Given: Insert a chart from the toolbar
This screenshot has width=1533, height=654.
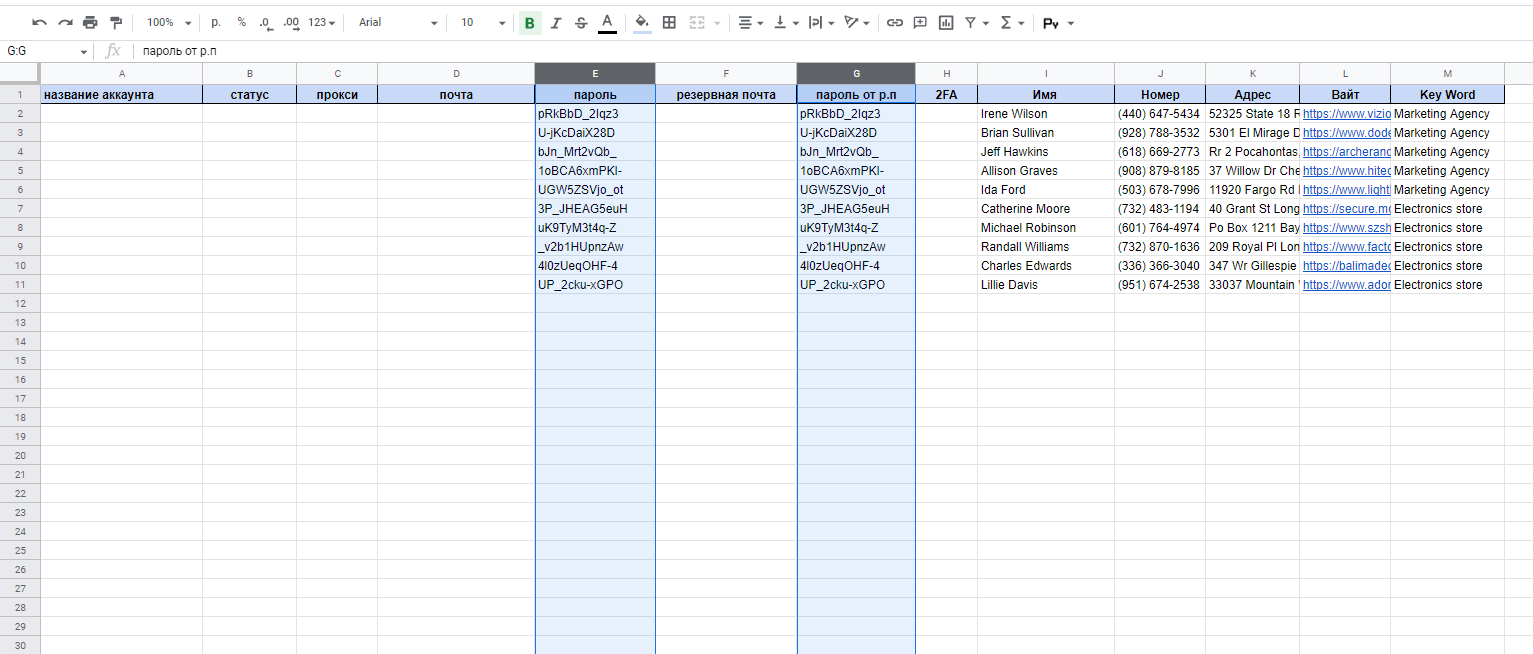Looking at the screenshot, I should (946, 22).
